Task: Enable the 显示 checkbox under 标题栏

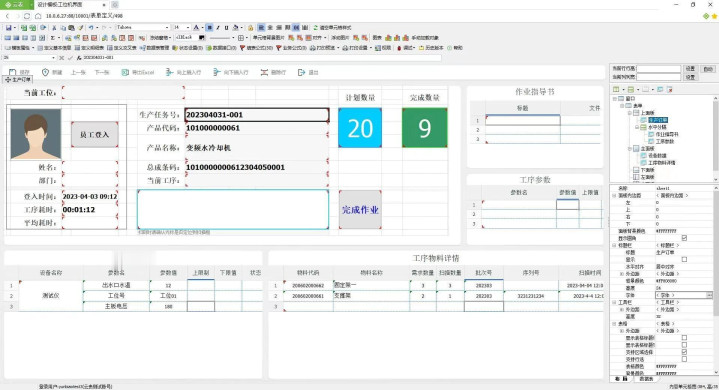Action: click(x=684, y=259)
